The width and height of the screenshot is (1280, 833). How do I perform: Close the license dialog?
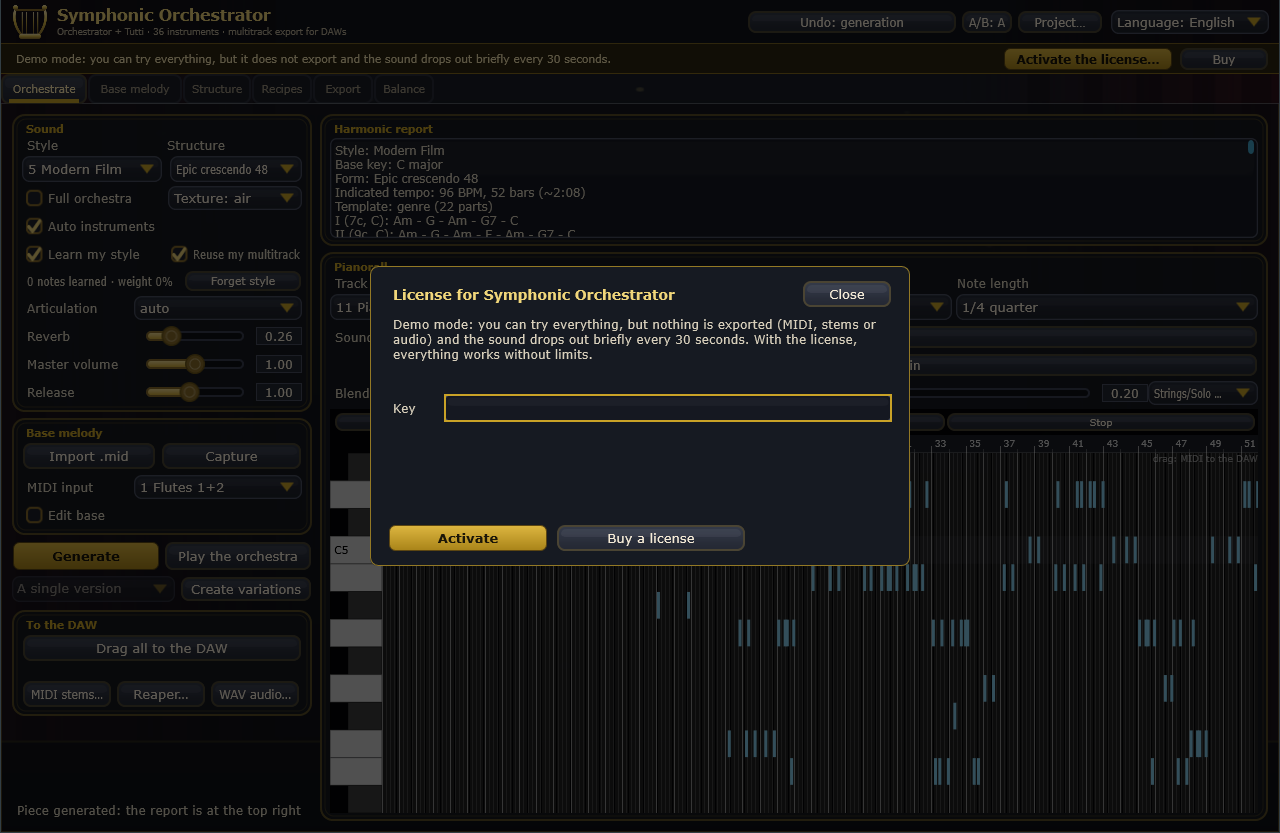847,294
